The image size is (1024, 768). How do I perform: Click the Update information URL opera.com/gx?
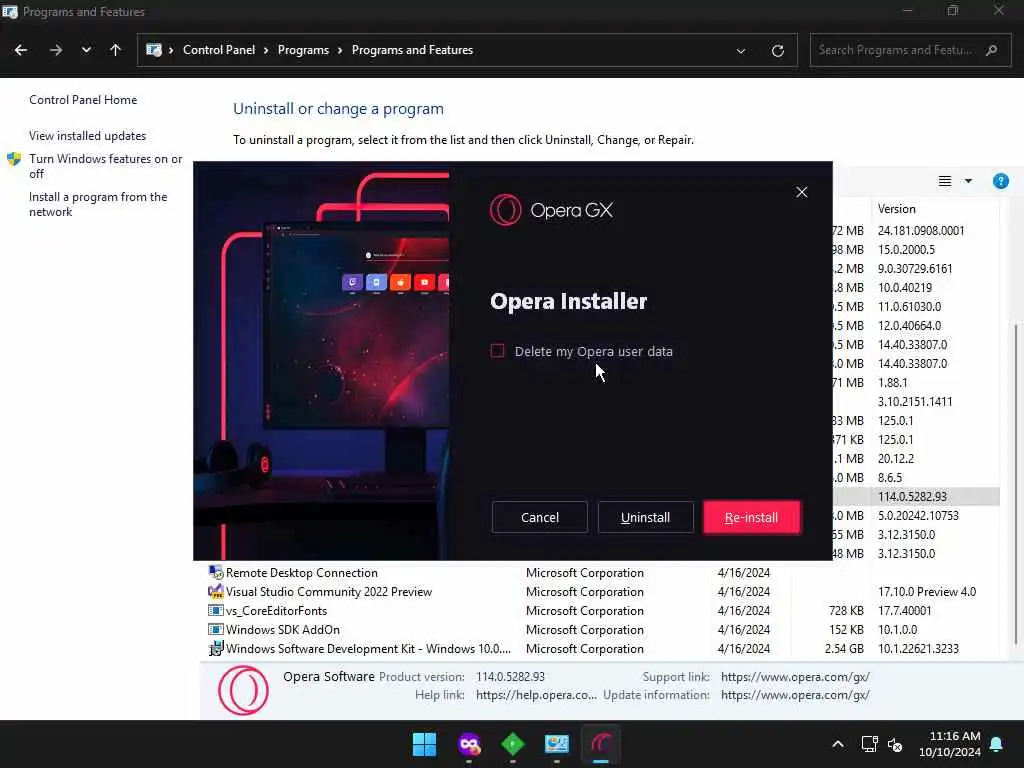tap(795, 695)
